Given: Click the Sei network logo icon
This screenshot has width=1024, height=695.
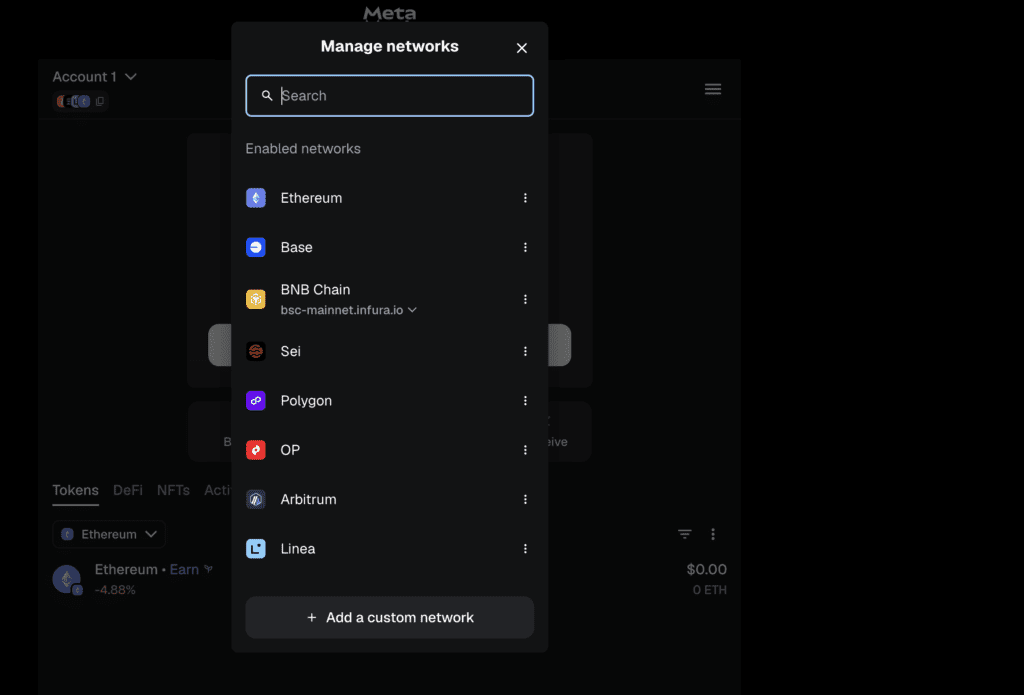Looking at the screenshot, I should tap(256, 351).
